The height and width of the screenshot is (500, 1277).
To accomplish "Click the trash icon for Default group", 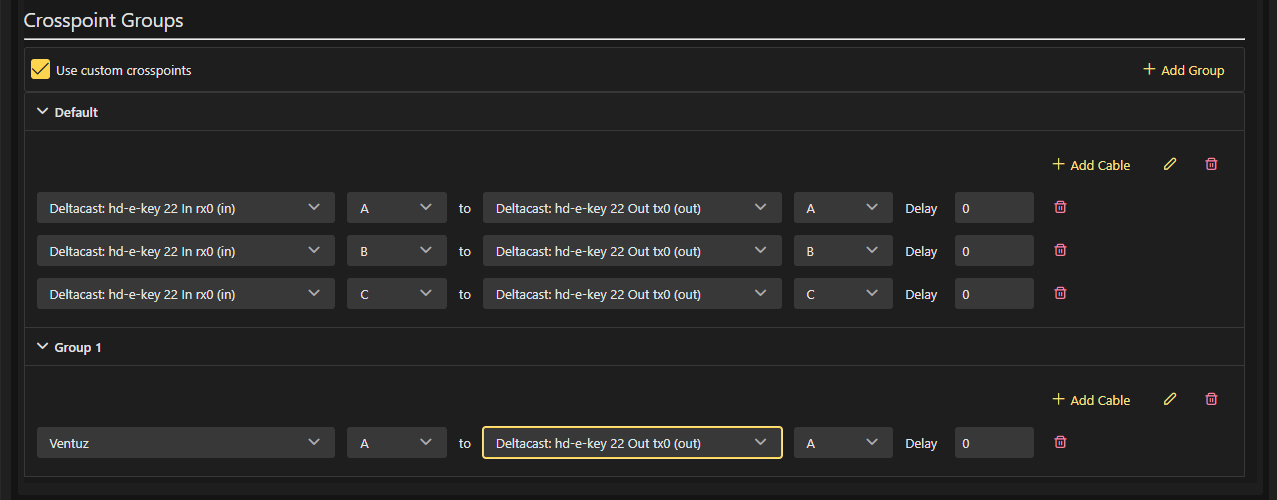I will [1211, 164].
